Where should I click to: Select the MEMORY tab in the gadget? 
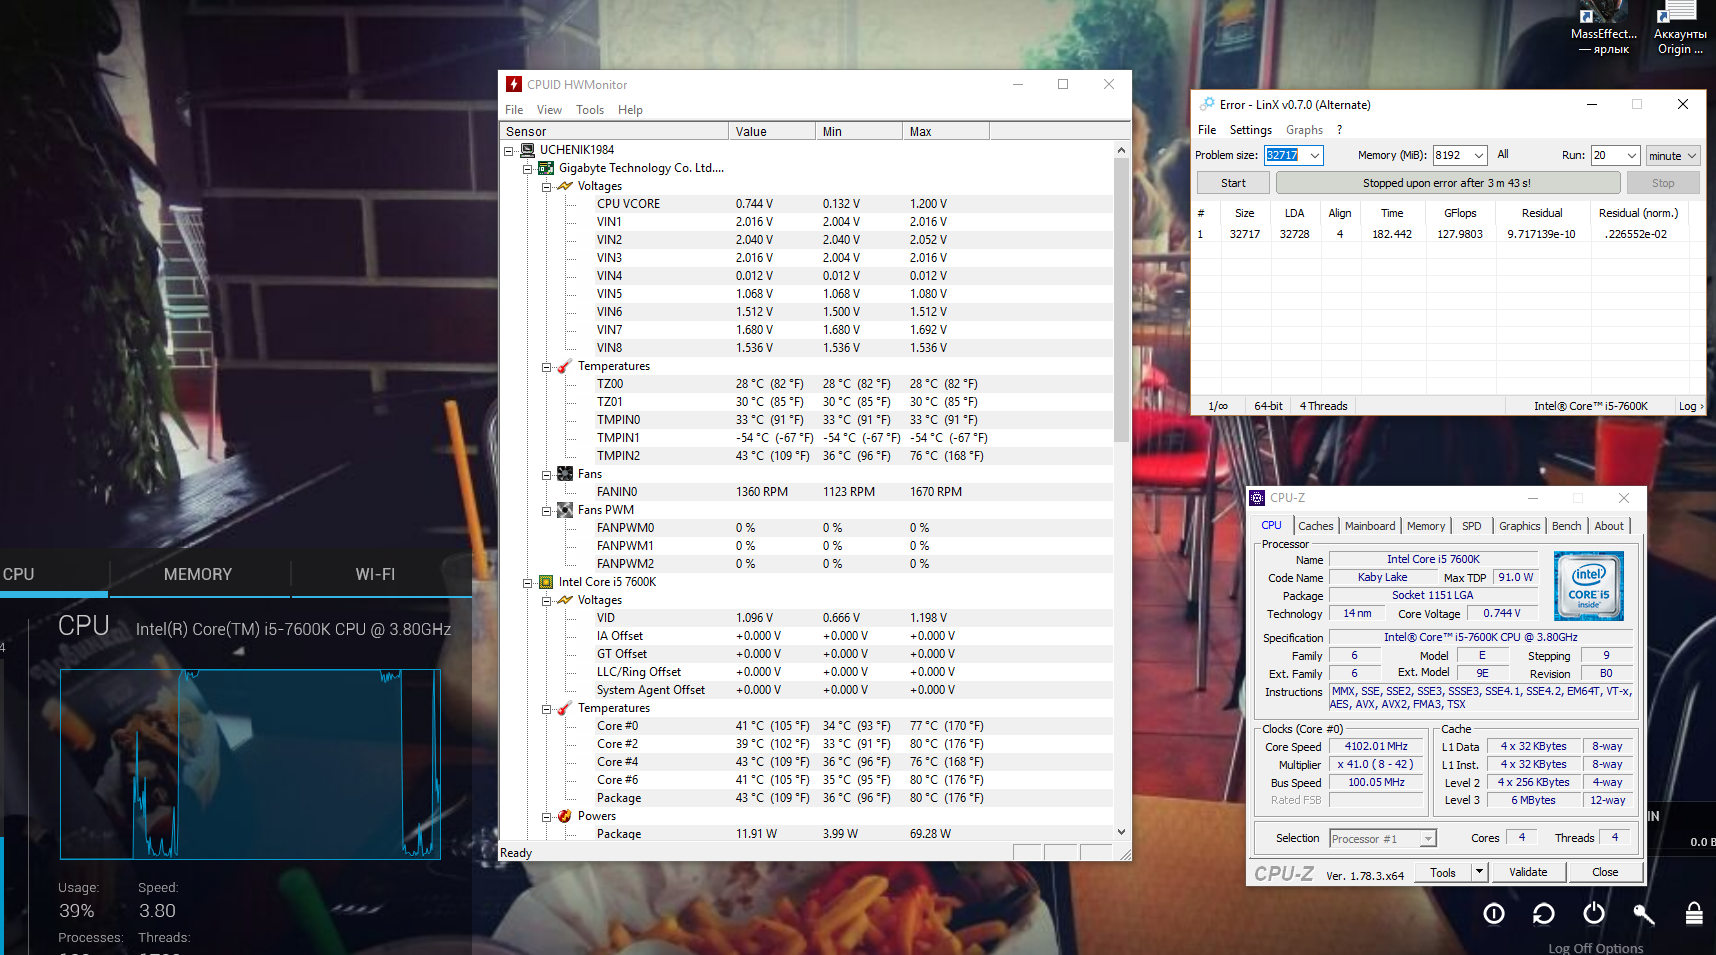[198, 575]
